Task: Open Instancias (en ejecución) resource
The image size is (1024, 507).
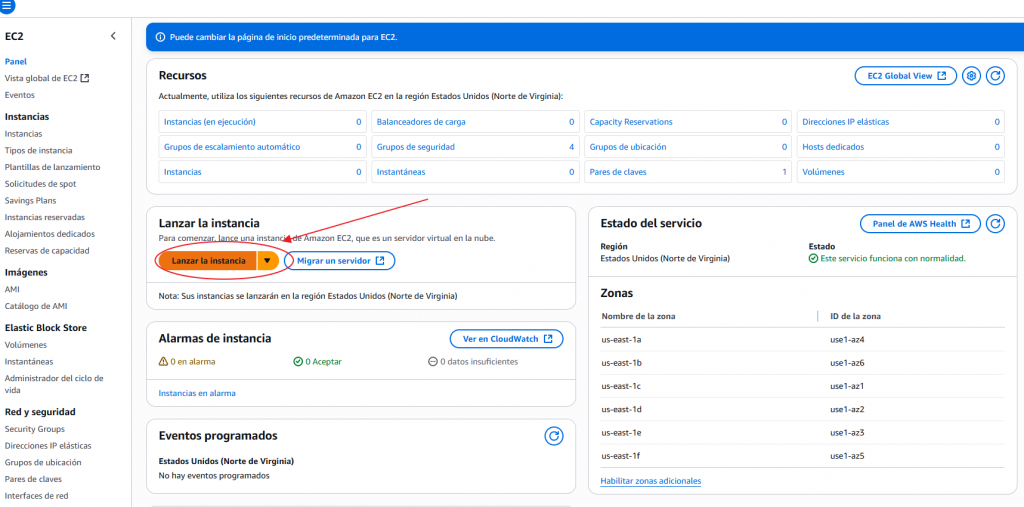Action: tap(263, 122)
